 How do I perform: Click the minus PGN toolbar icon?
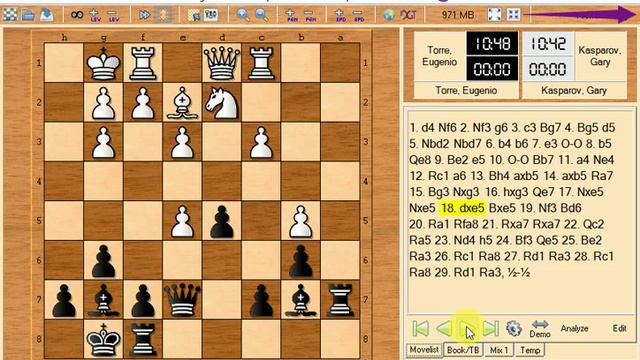click(x=310, y=15)
